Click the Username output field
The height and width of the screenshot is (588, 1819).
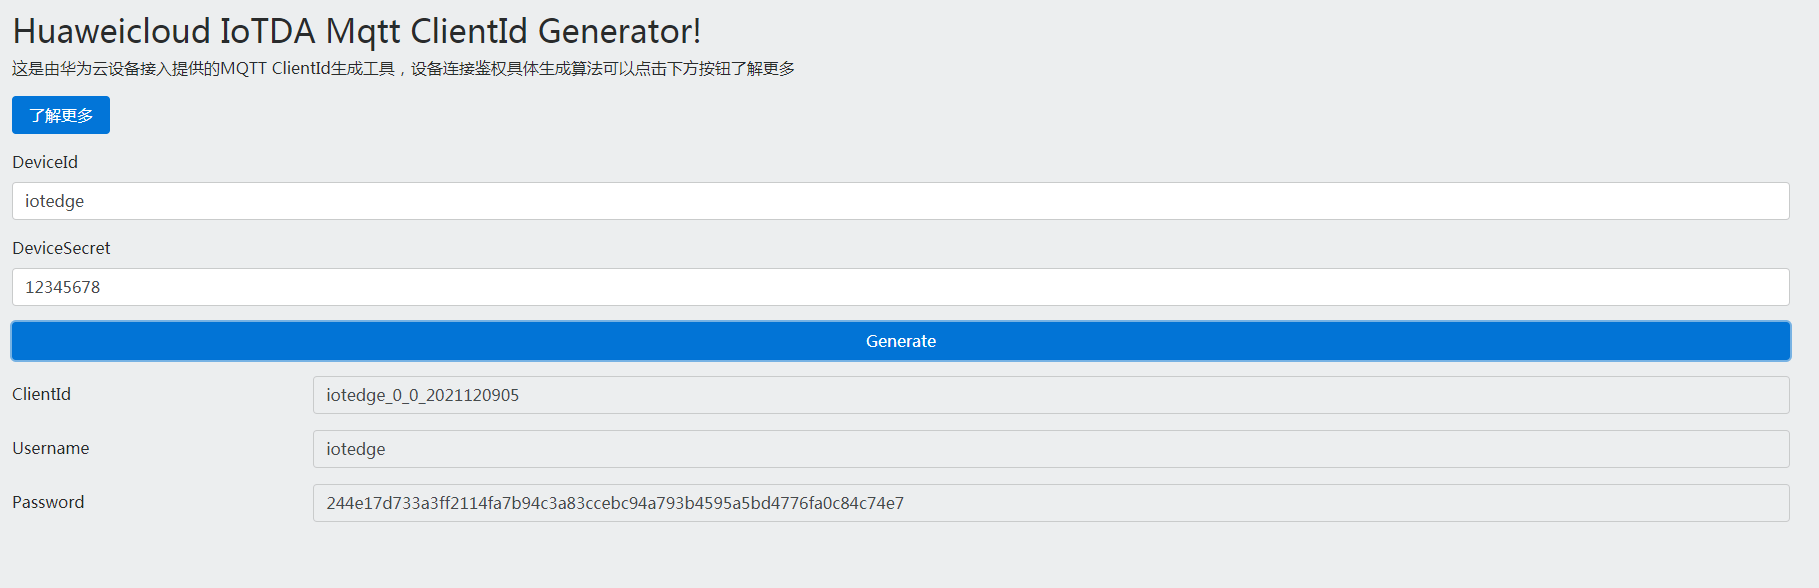point(1050,449)
